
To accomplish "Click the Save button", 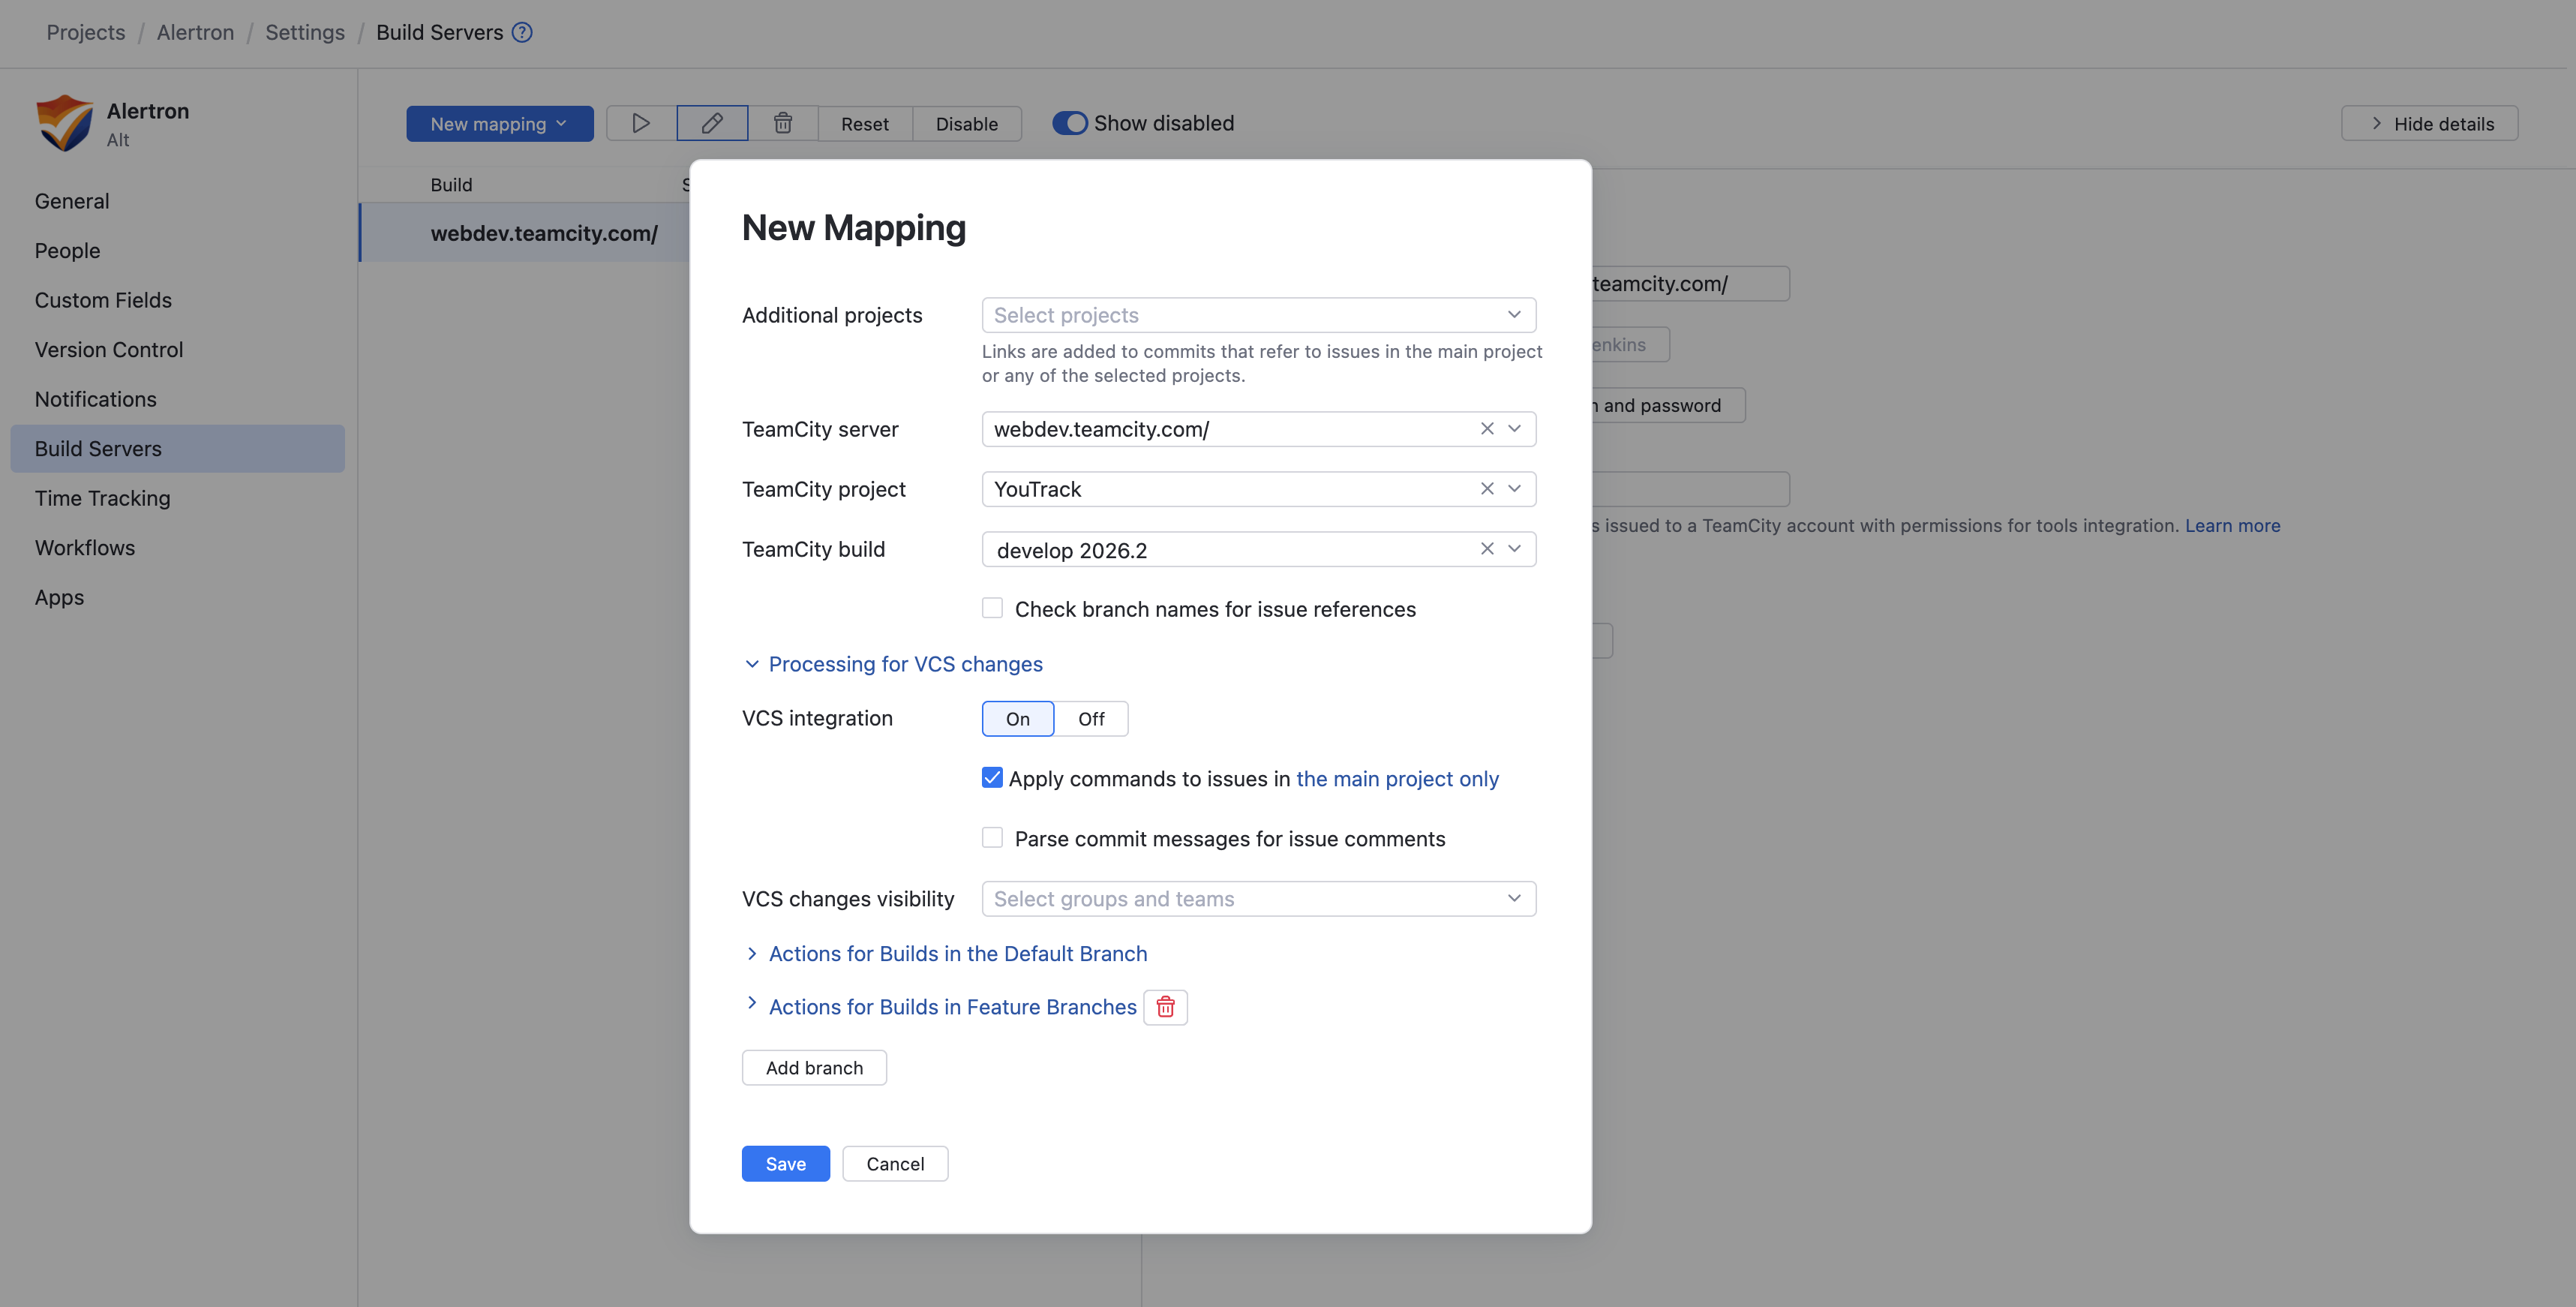I will pyautogui.click(x=786, y=1164).
